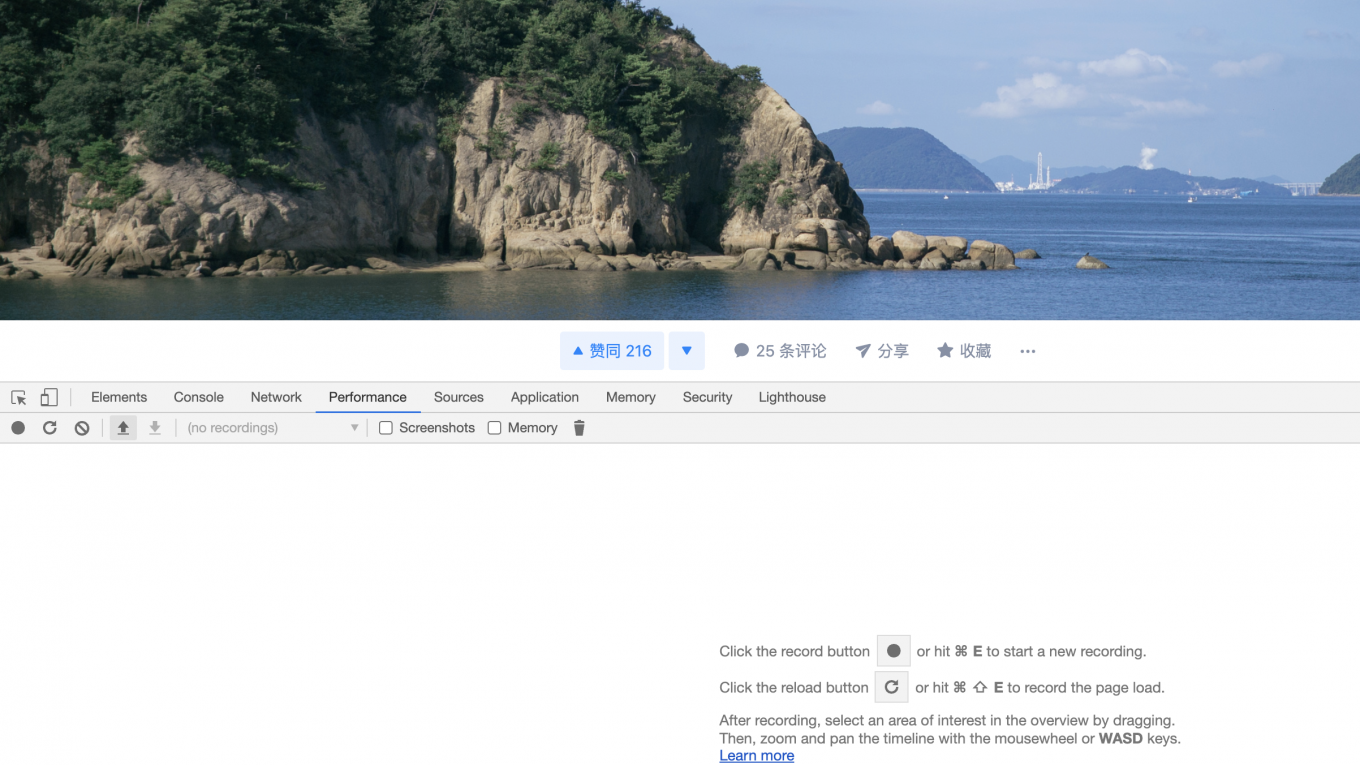1360x765 pixels.
Task: Click the 收藏 star favorite button
Action: [964, 351]
